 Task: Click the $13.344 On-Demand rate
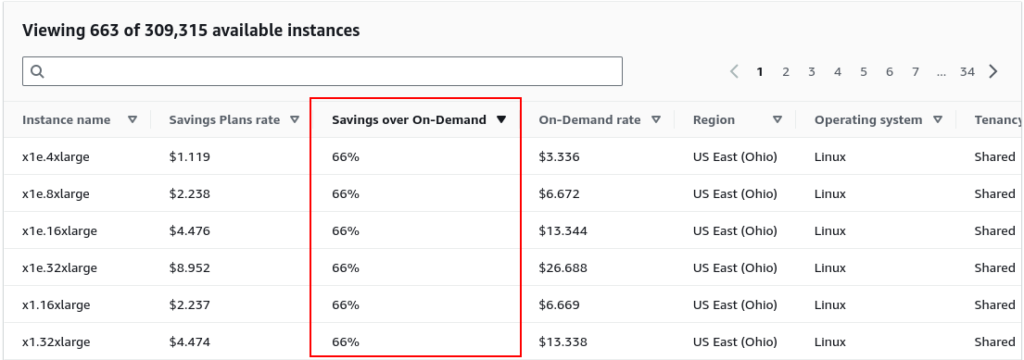(x=563, y=231)
